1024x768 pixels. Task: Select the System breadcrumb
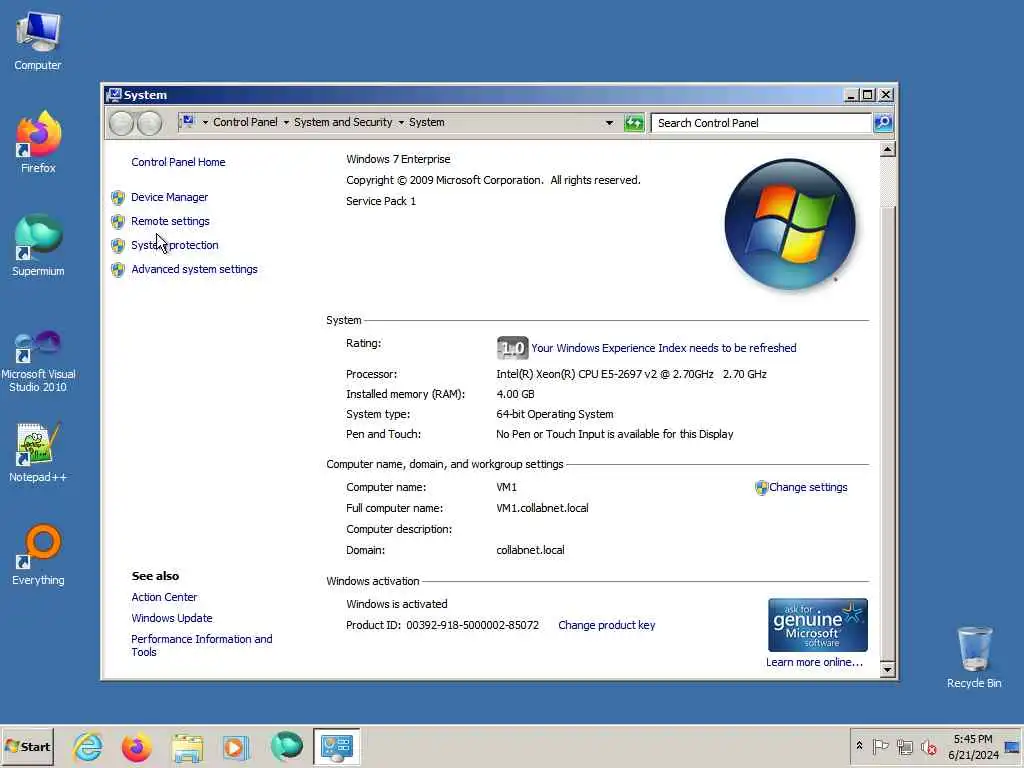click(x=426, y=122)
